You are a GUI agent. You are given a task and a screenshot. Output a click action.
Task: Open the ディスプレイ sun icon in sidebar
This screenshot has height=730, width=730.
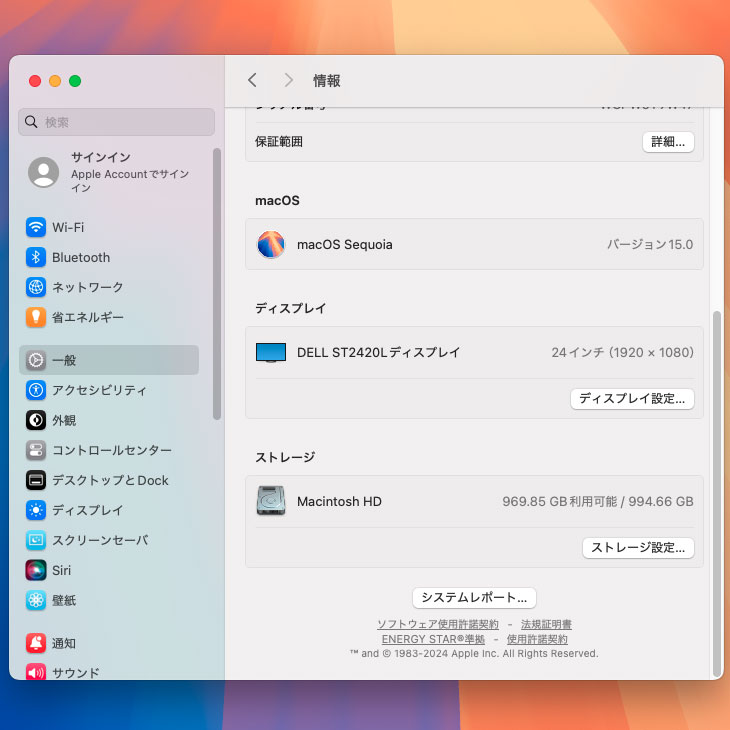click(36, 510)
